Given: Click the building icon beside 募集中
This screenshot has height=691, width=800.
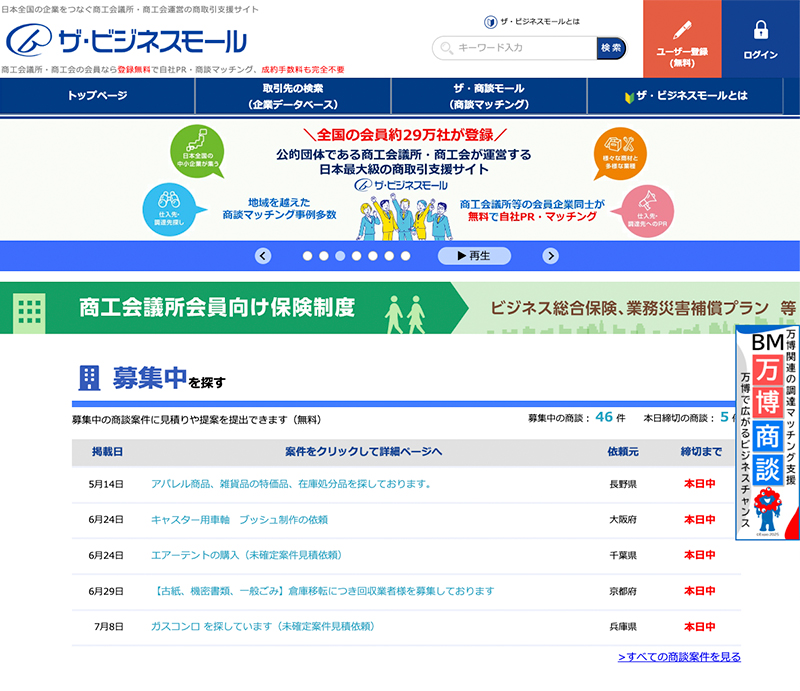Looking at the screenshot, I should pyautogui.click(x=89, y=378).
